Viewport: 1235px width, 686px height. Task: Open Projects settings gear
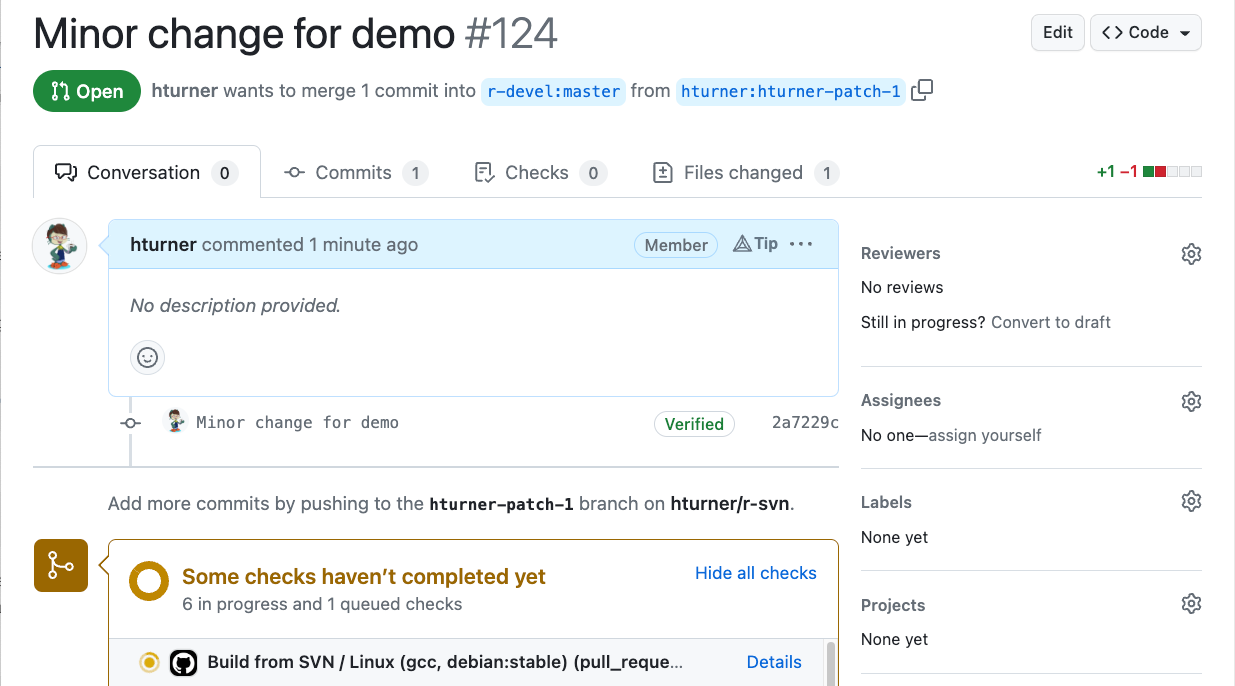(x=1190, y=604)
